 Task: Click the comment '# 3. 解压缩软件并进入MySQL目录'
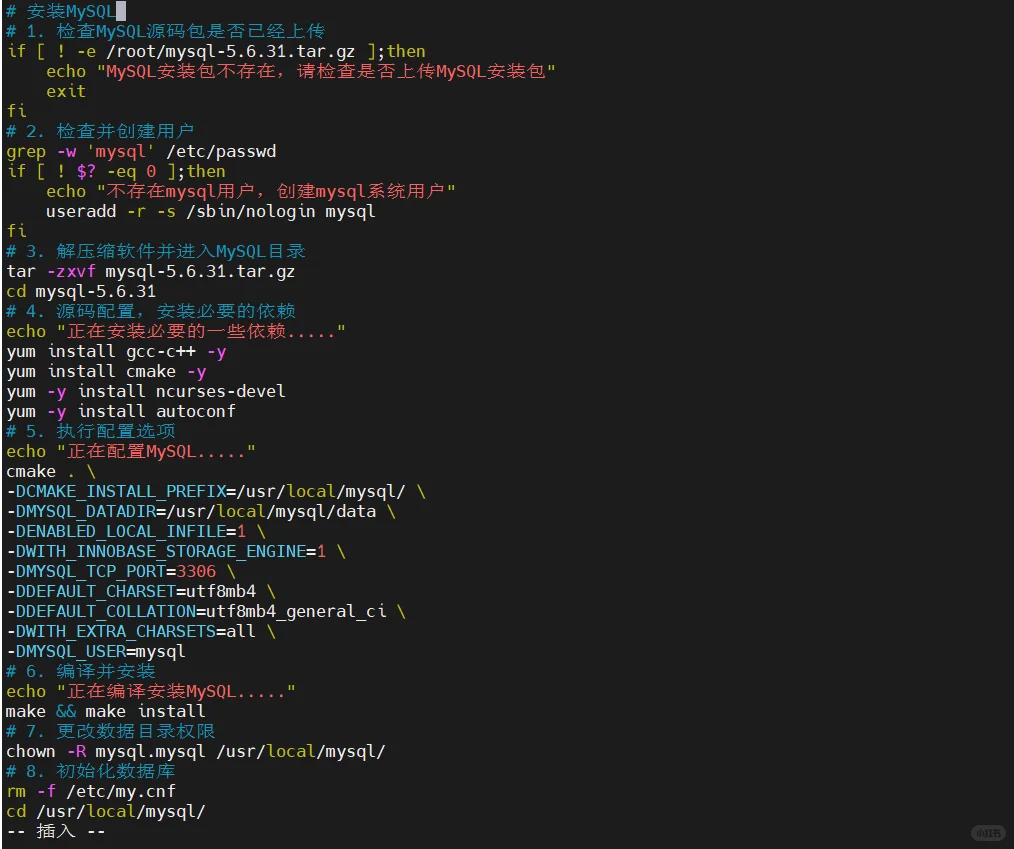pos(156,251)
